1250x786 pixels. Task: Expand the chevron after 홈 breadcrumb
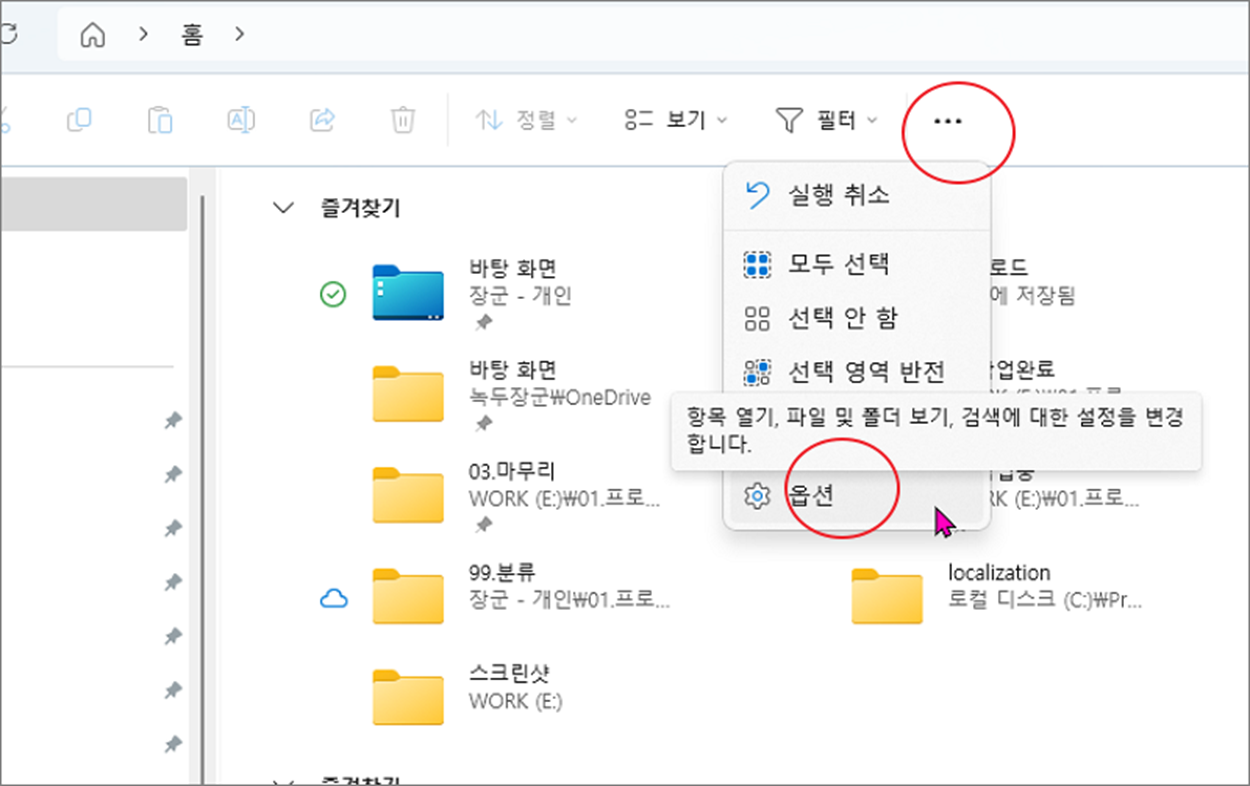click(239, 35)
